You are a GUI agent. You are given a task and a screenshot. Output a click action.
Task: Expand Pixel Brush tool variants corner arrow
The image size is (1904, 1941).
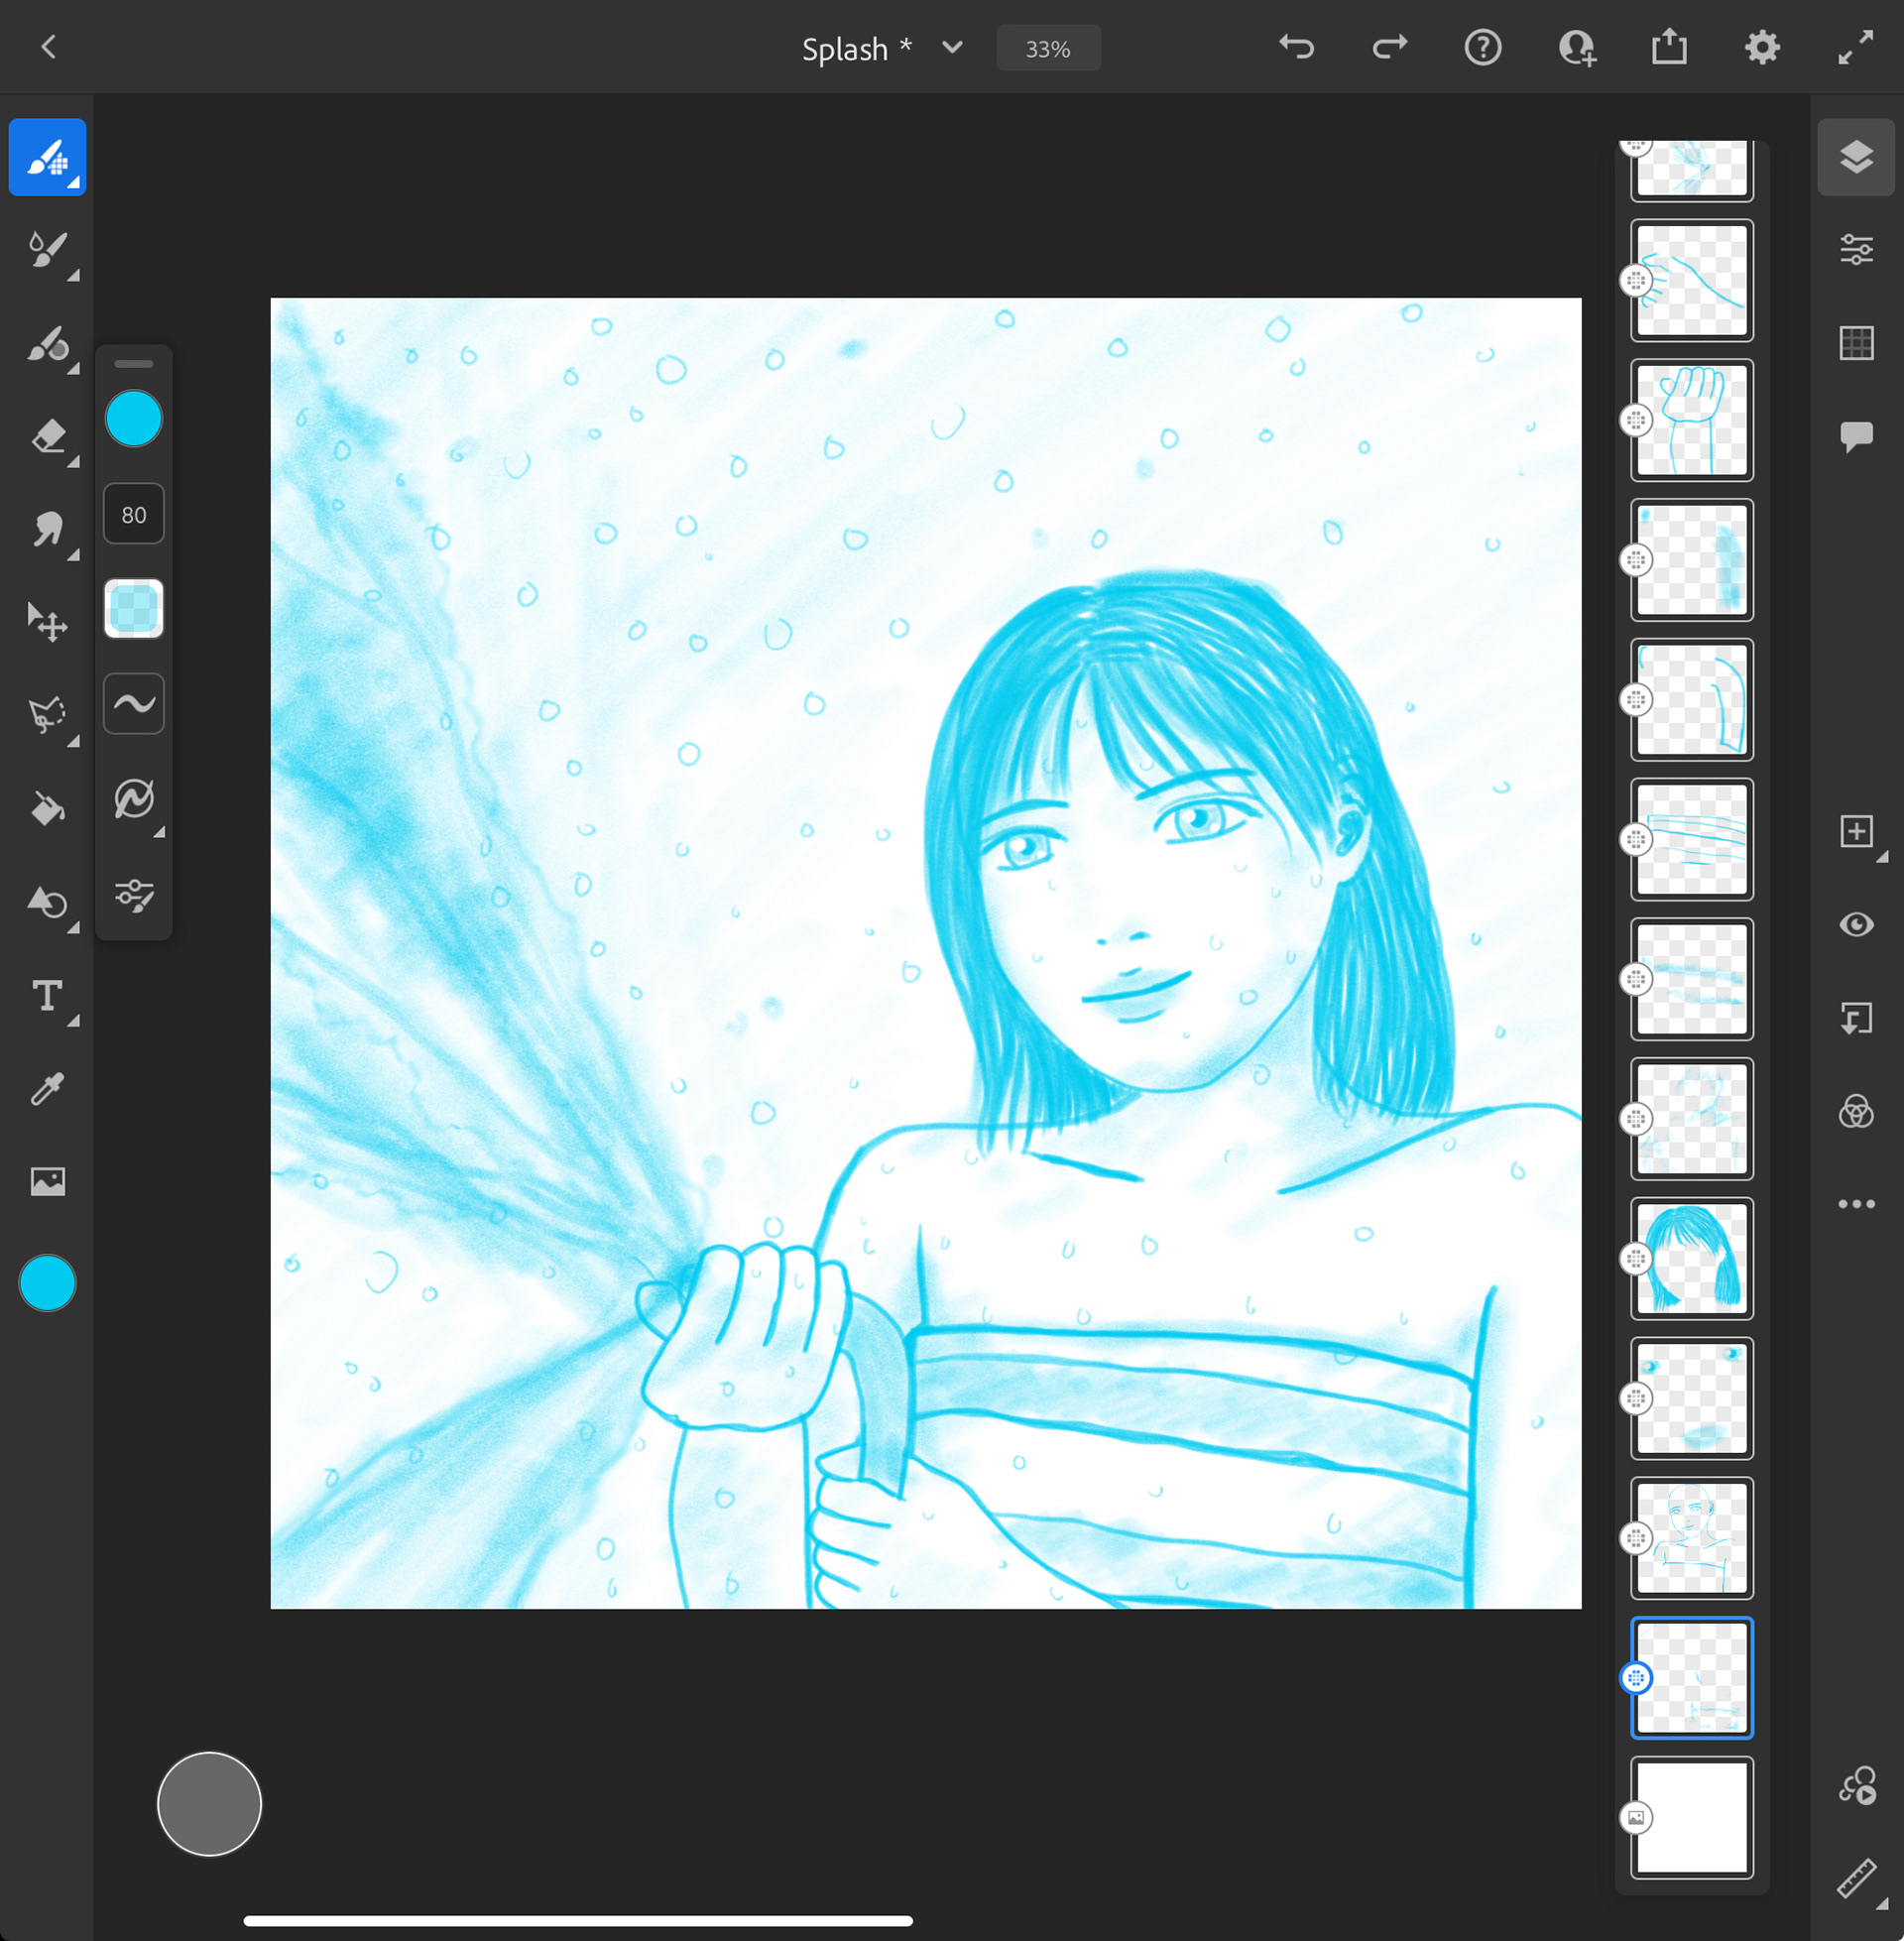[74, 182]
